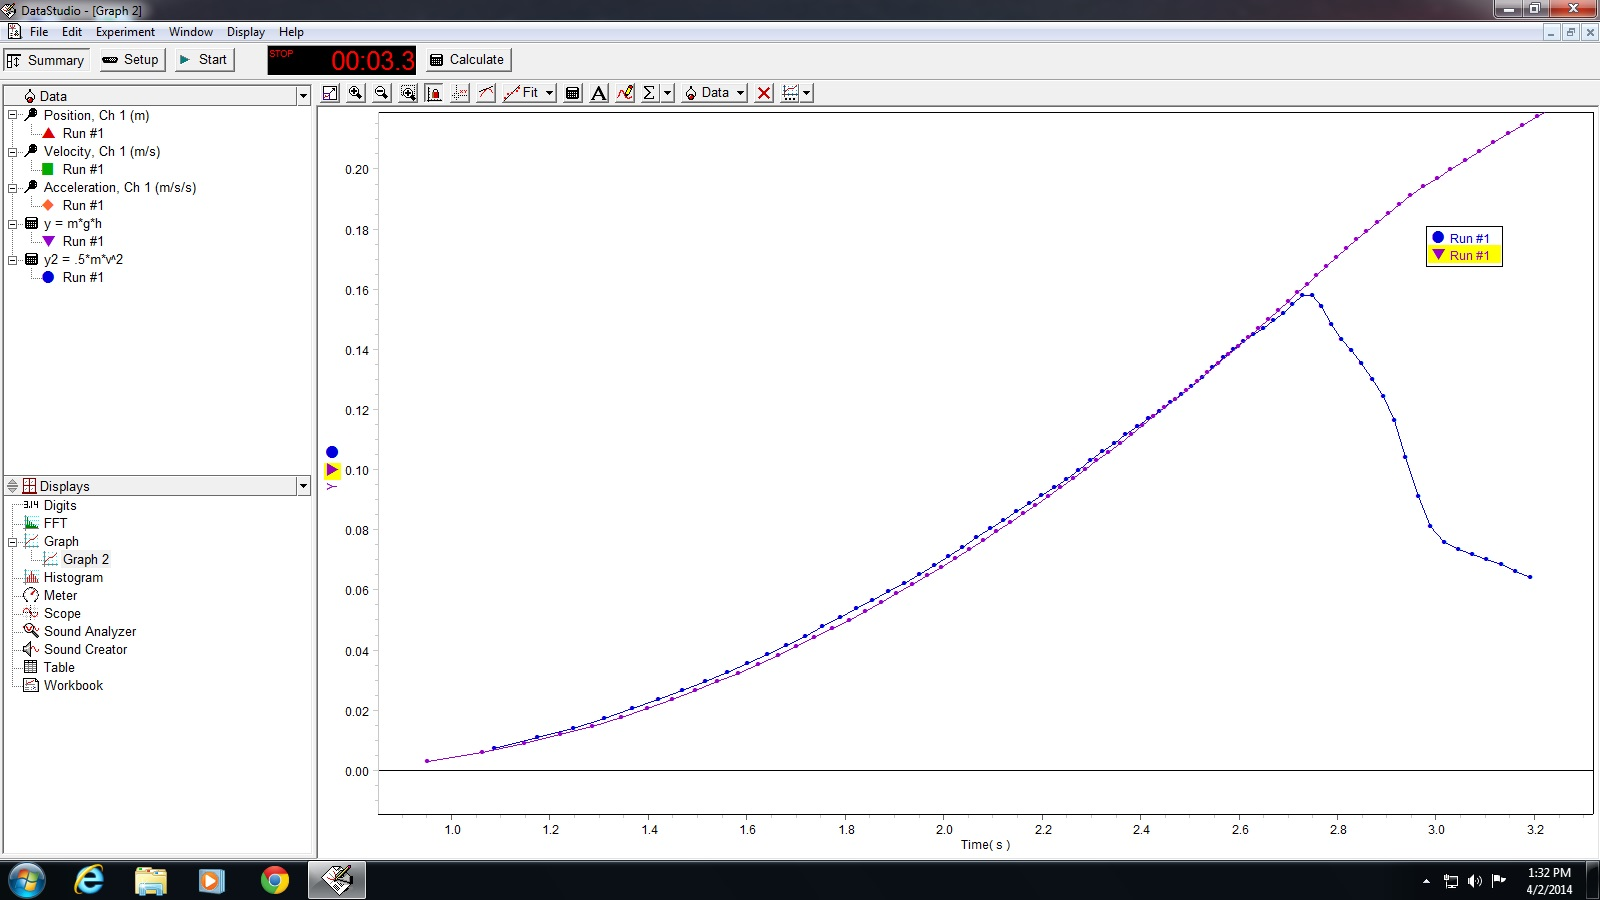1600x900 pixels.
Task: Toggle the axis lock icon
Action: point(434,93)
